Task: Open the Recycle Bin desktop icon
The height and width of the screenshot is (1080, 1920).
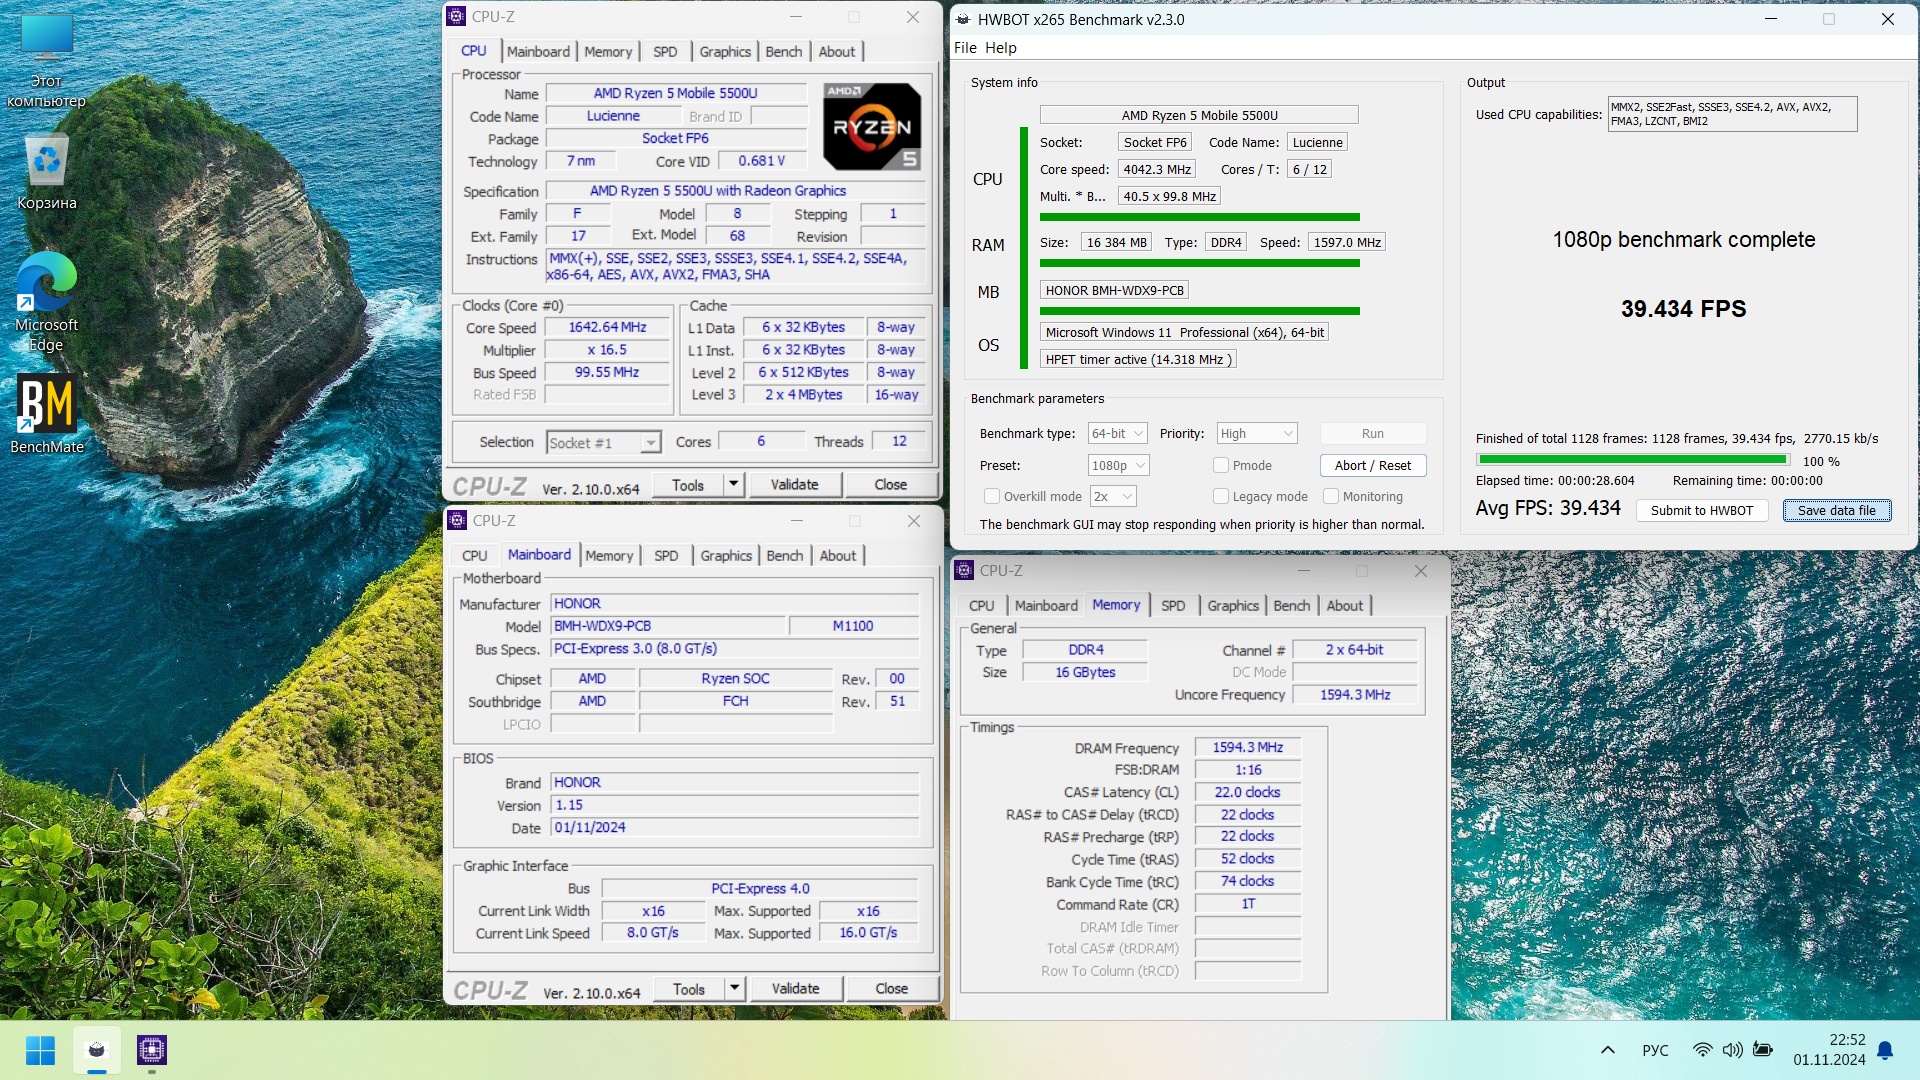Action: (x=46, y=172)
